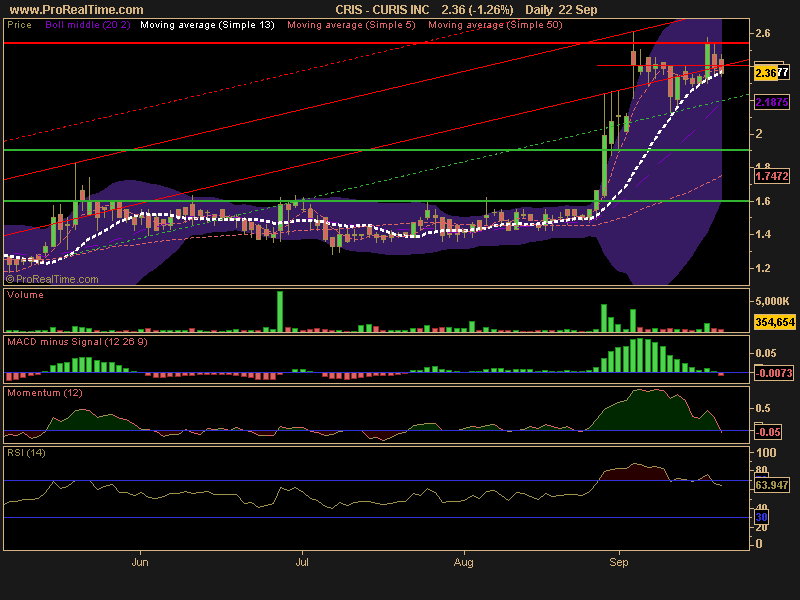
Task: Select Moving average (Simple 5) legend
Action: [352, 24]
